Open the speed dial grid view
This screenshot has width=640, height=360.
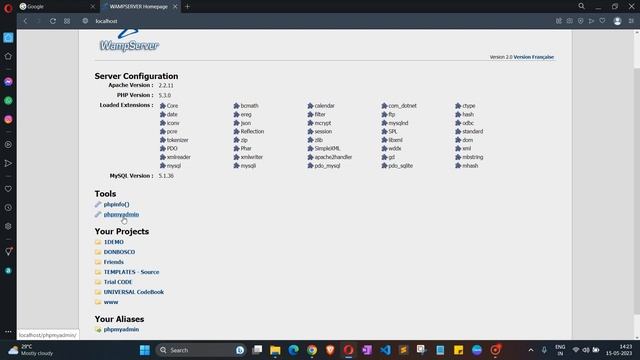tap(67, 21)
